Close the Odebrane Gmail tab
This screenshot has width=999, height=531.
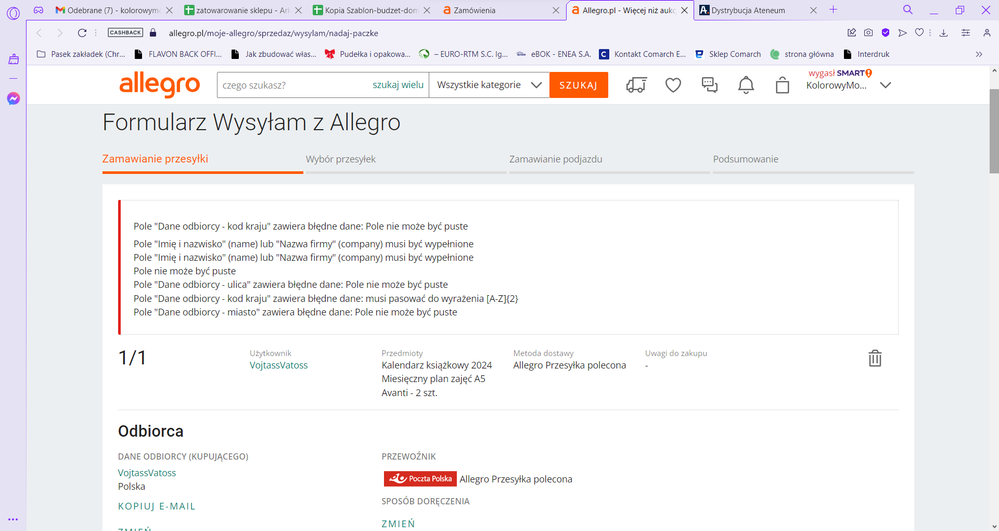click(169, 10)
